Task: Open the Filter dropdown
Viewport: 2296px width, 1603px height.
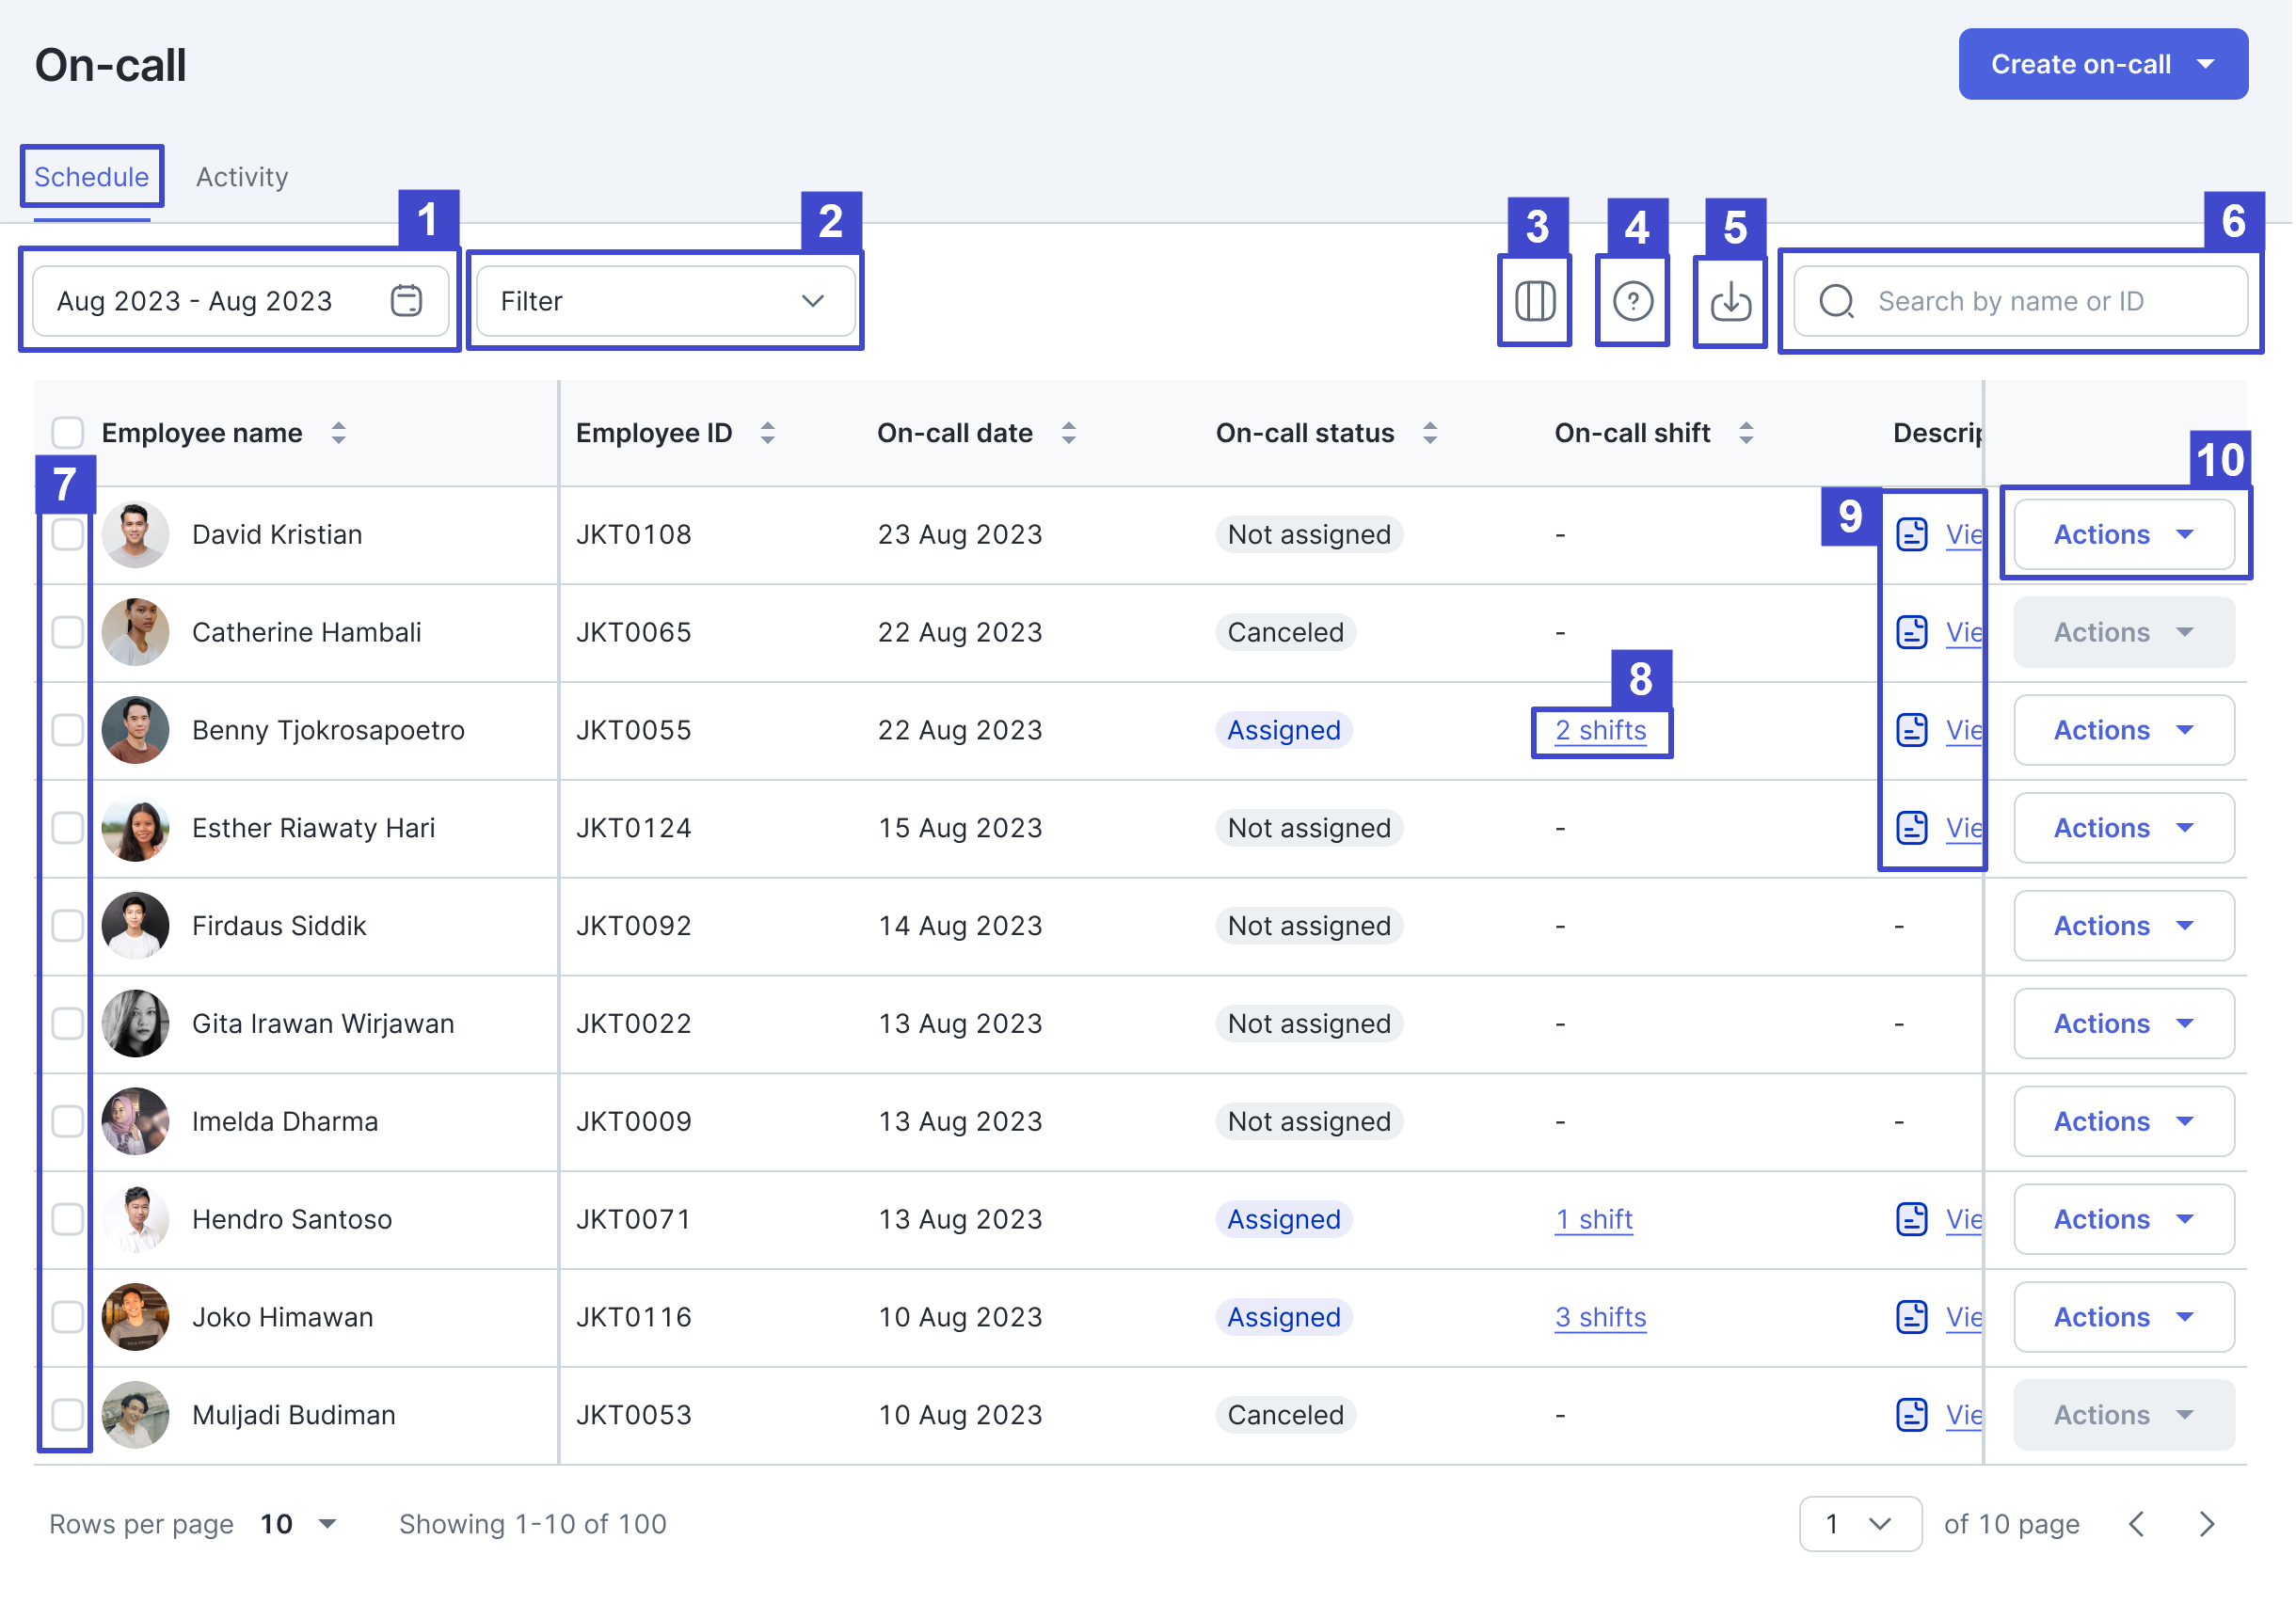Action: click(664, 301)
